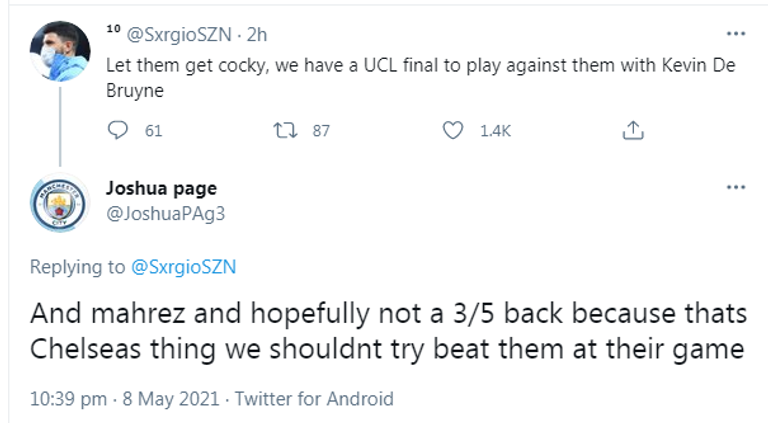Open the @SxrgioSZN handle in the tweet header
The width and height of the screenshot is (768, 423).
point(180,34)
